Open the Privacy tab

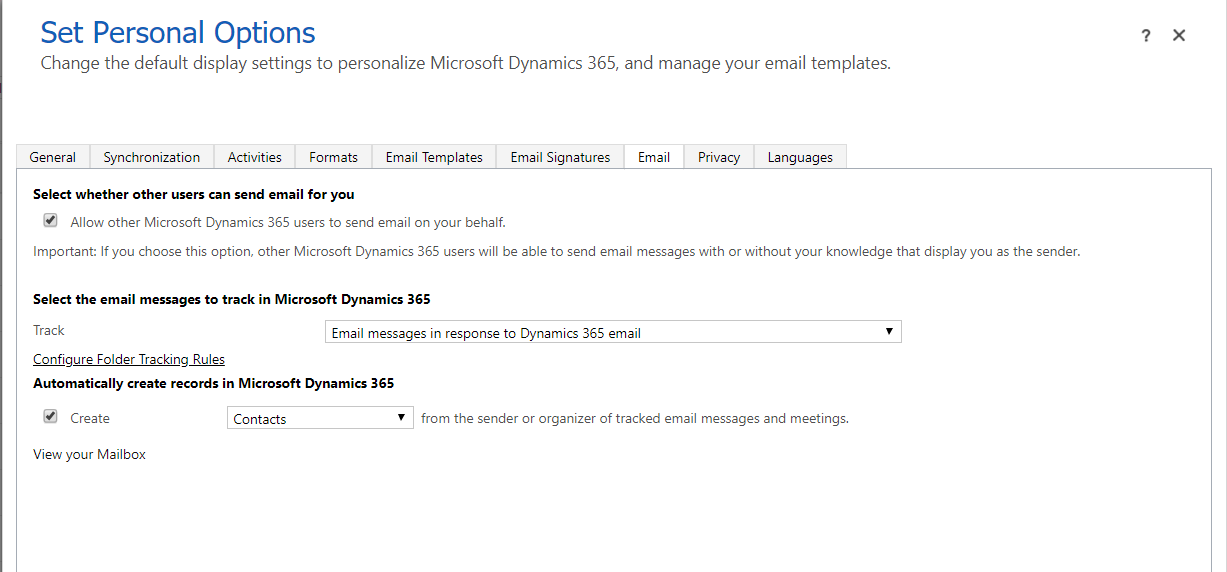pyautogui.click(x=719, y=157)
